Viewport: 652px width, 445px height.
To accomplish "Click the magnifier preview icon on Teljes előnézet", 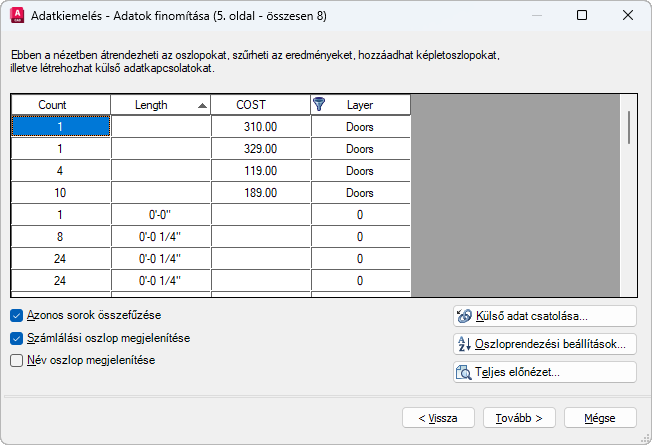I will tap(464, 372).
